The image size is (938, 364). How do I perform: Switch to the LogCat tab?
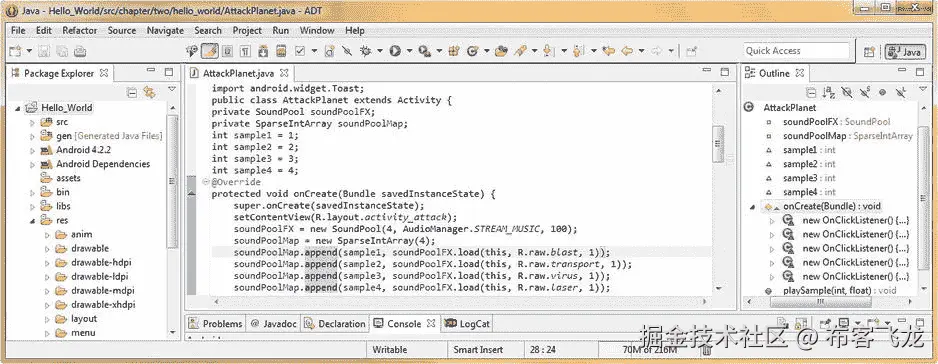click(x=467, y=324)
